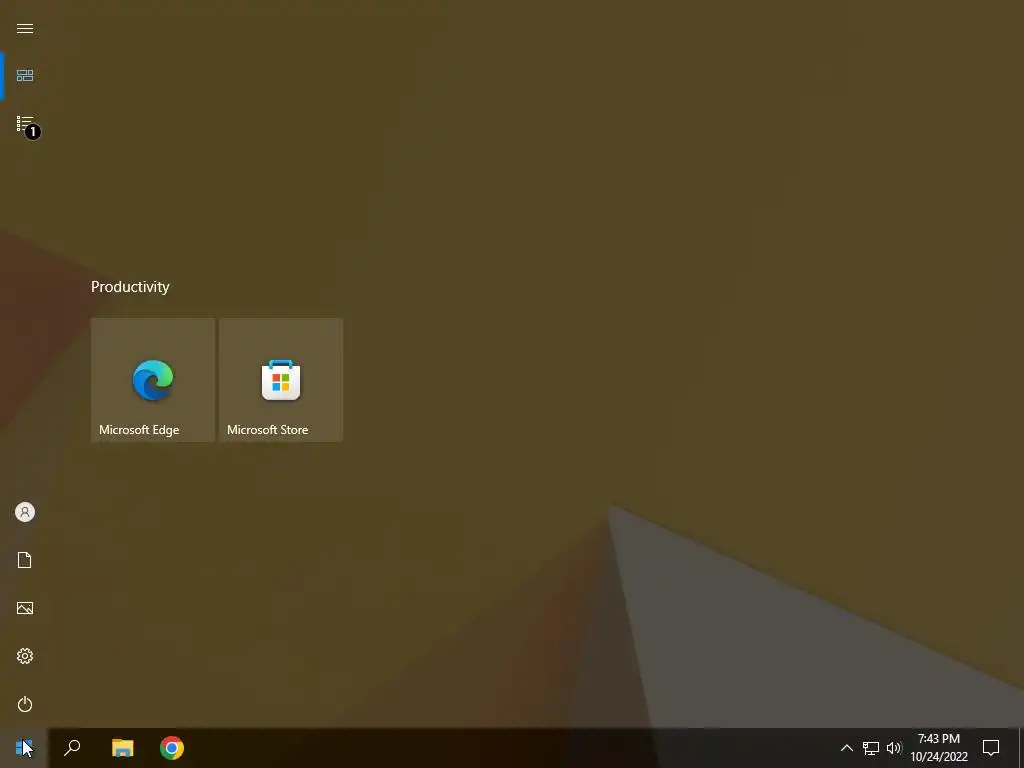The width and height of the screenshot is (1024, 768).
Task: Click the Windows Start button
Action: click(24, 748)
